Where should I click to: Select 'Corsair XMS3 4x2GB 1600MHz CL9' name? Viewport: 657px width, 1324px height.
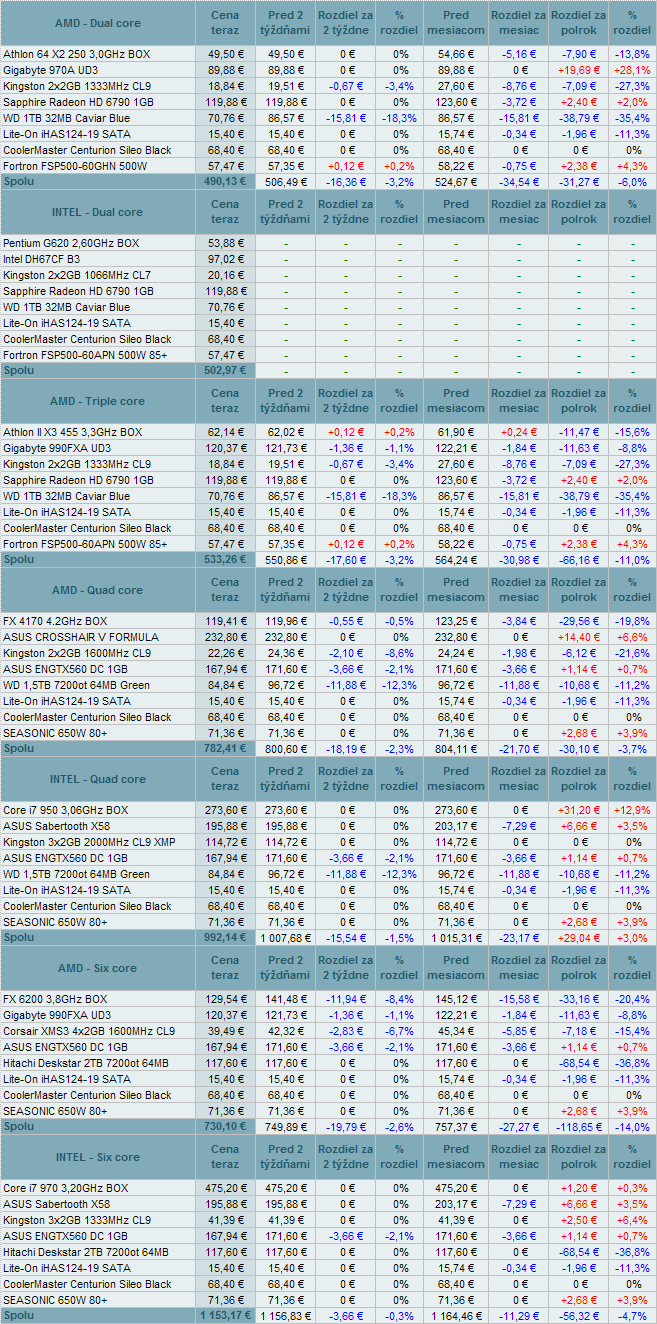click(89, 1031)
